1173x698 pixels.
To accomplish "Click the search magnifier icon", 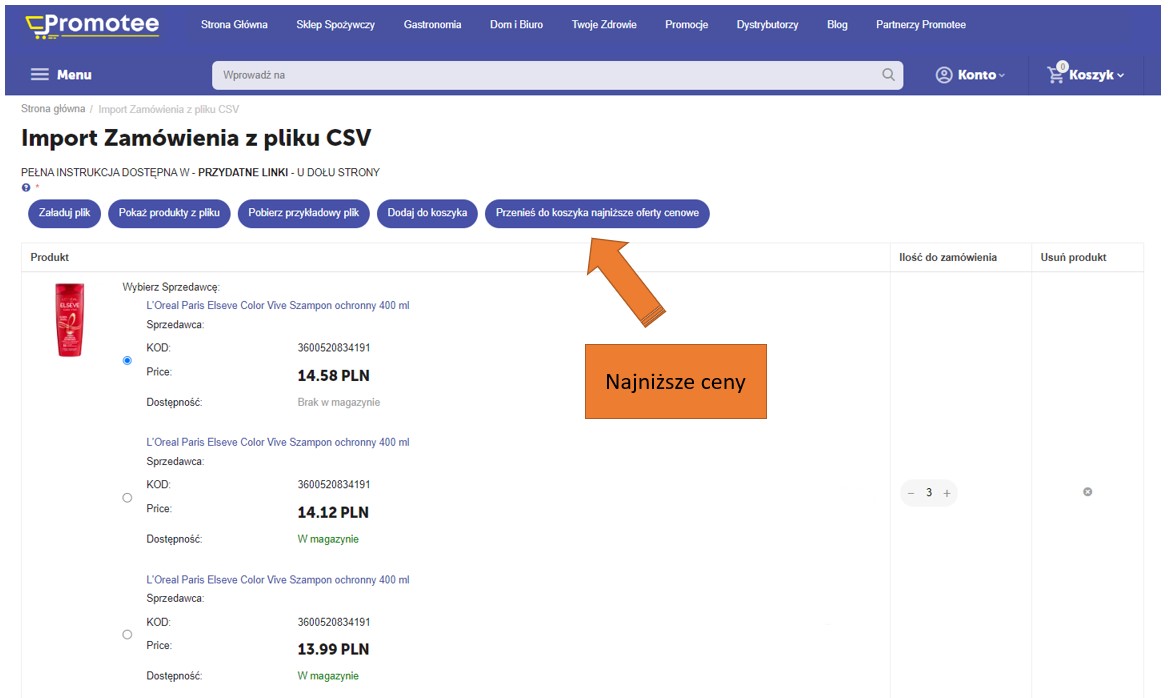I will (x=888, y=75).
